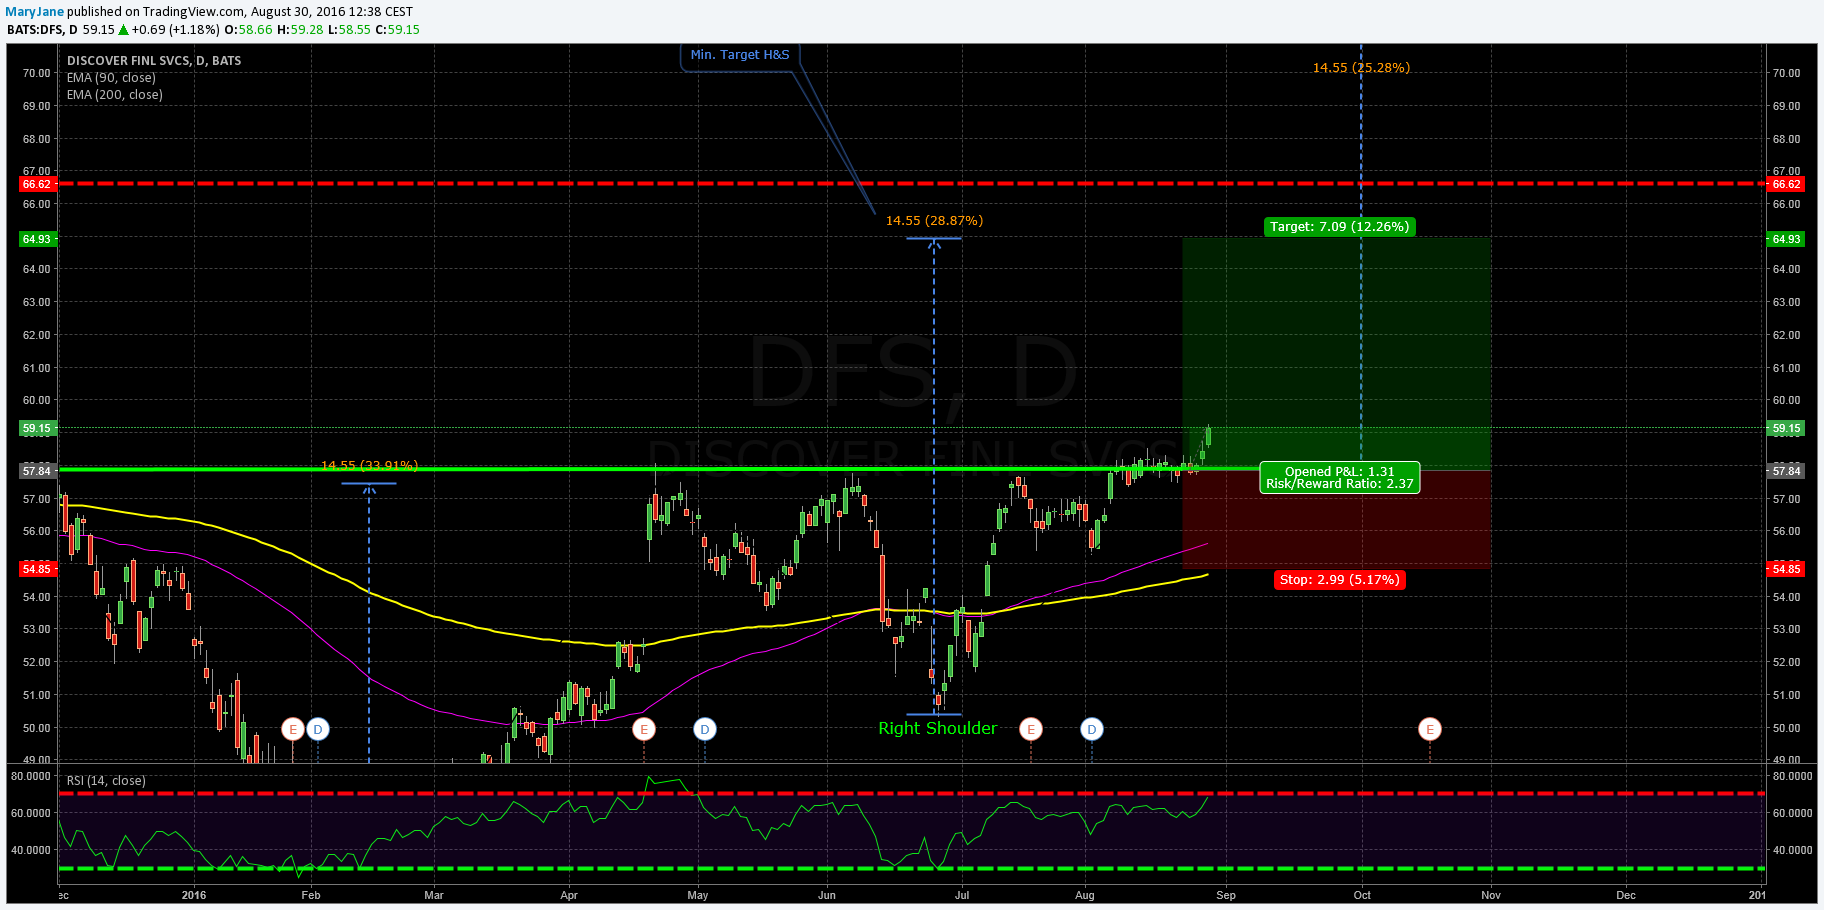
Task: Click the 2016 label on the time axis
Action: [194, 895]
